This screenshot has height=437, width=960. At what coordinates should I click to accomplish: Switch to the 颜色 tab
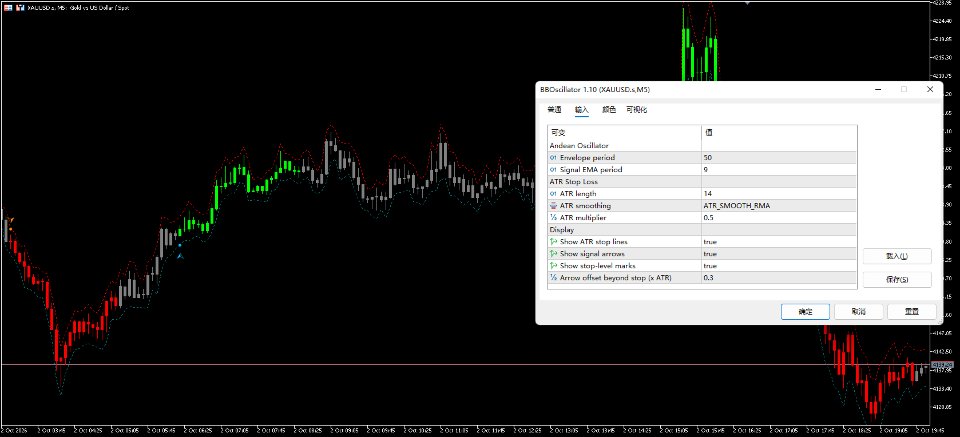(x=609, y=110)
